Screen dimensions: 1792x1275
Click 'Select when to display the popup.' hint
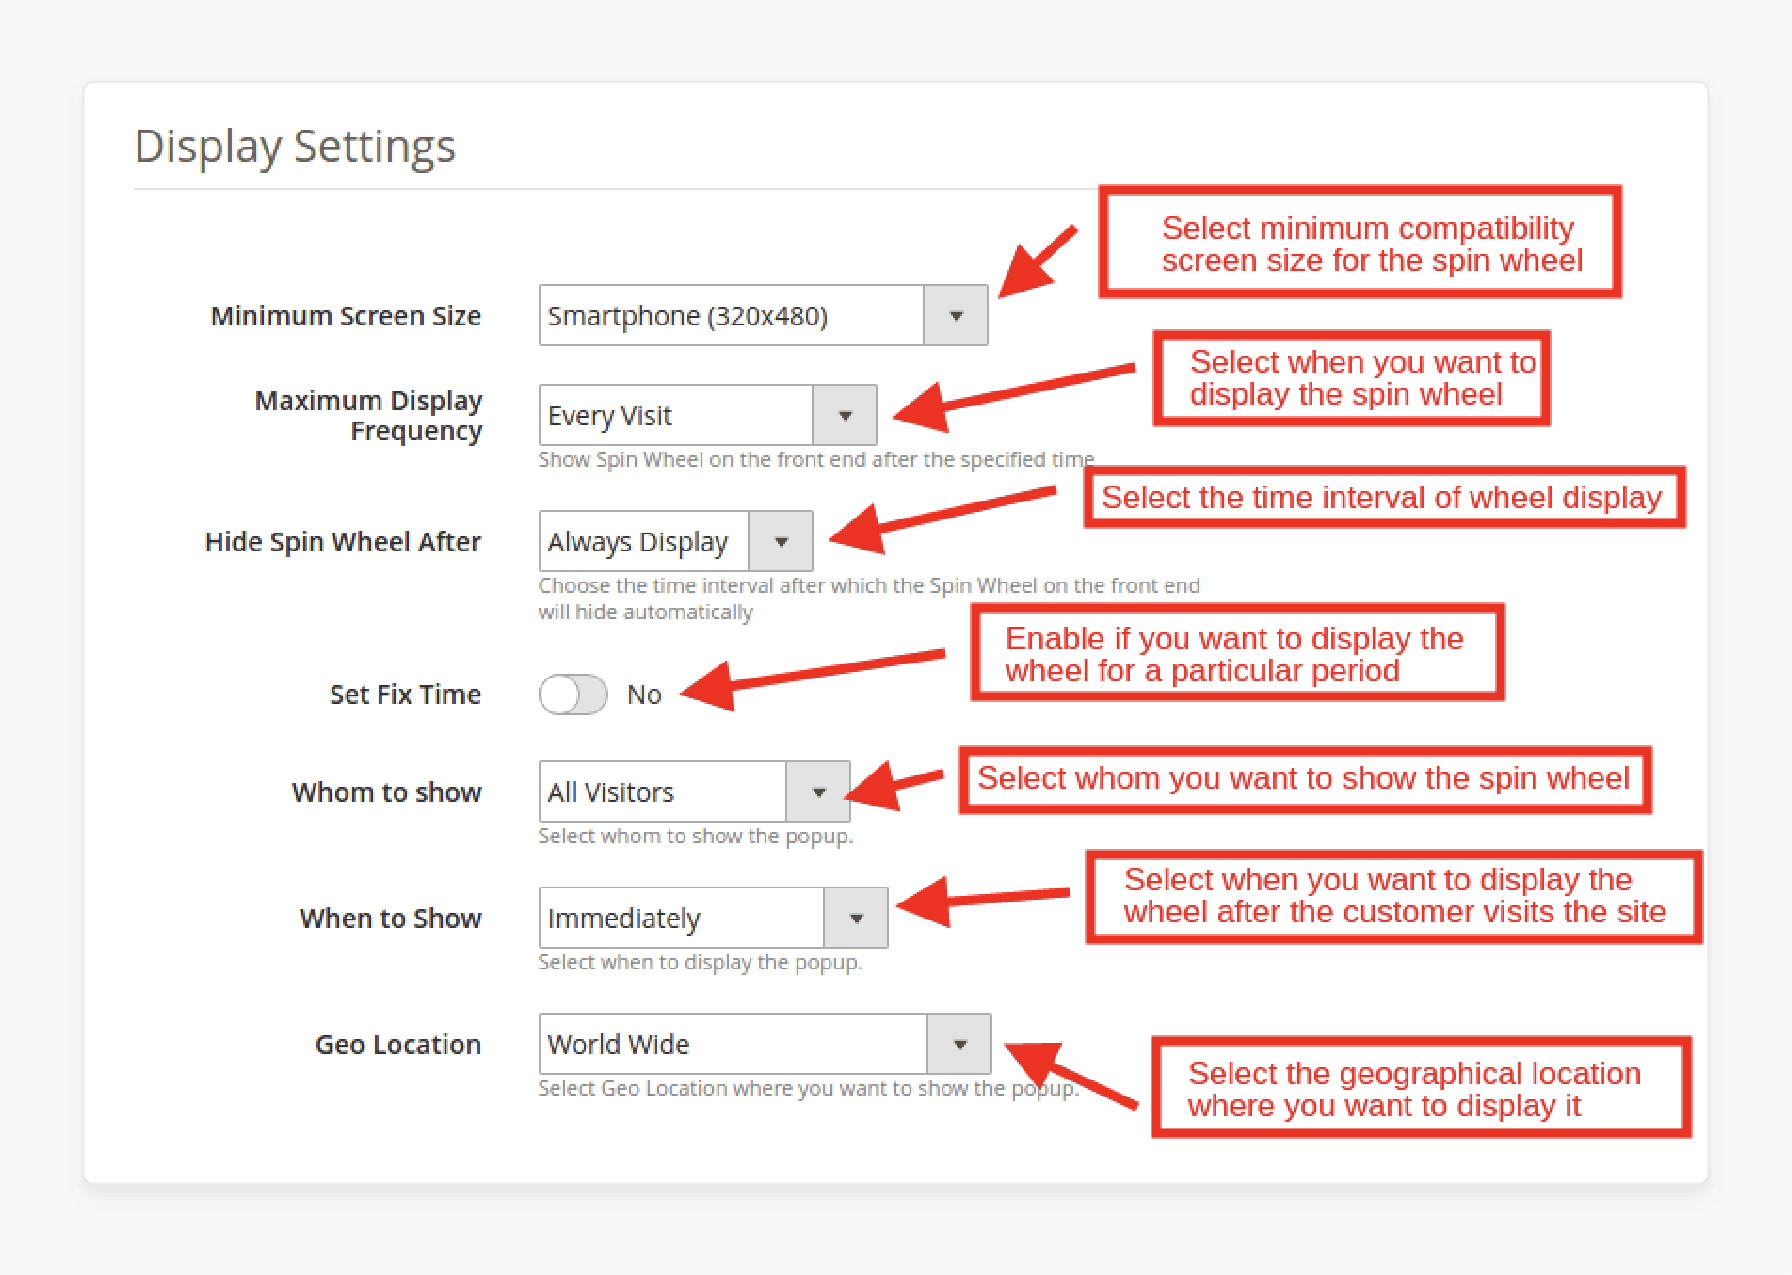700,962
